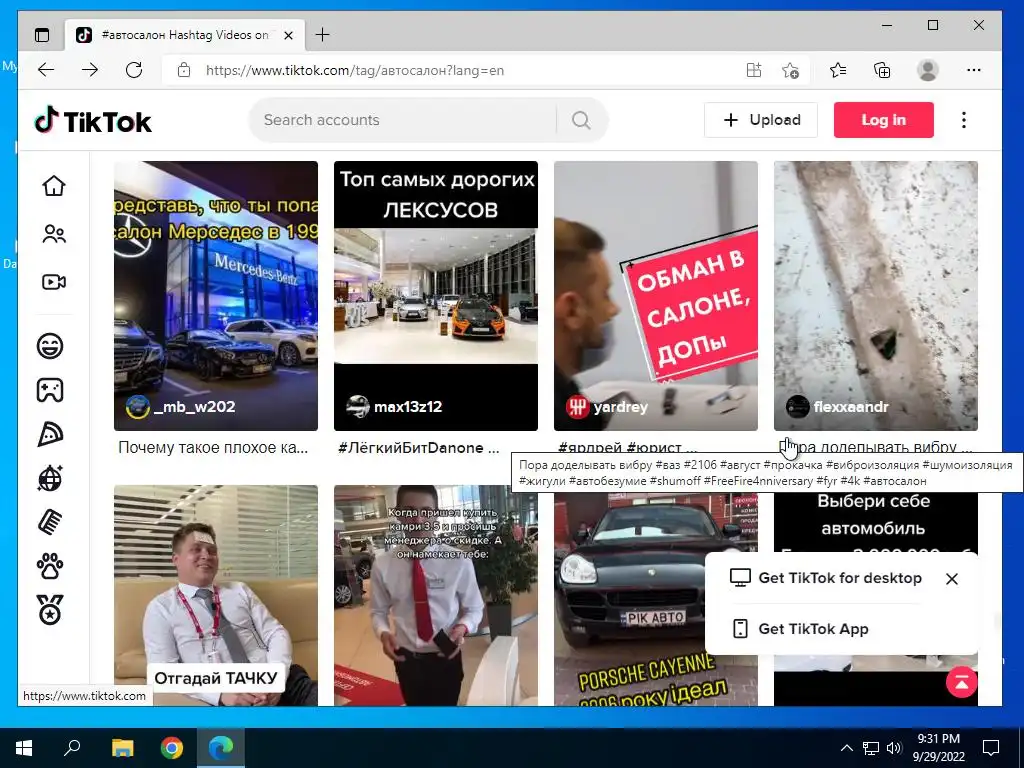
Task: Click the yardrey username
Action: 620,407
